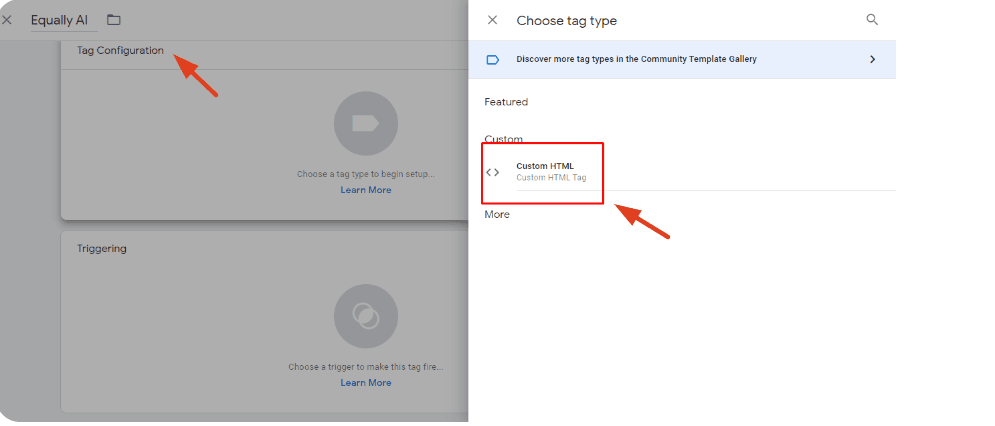Click the overlapping circles icon in Triggering
995x426 pixels.
[365, 316]
